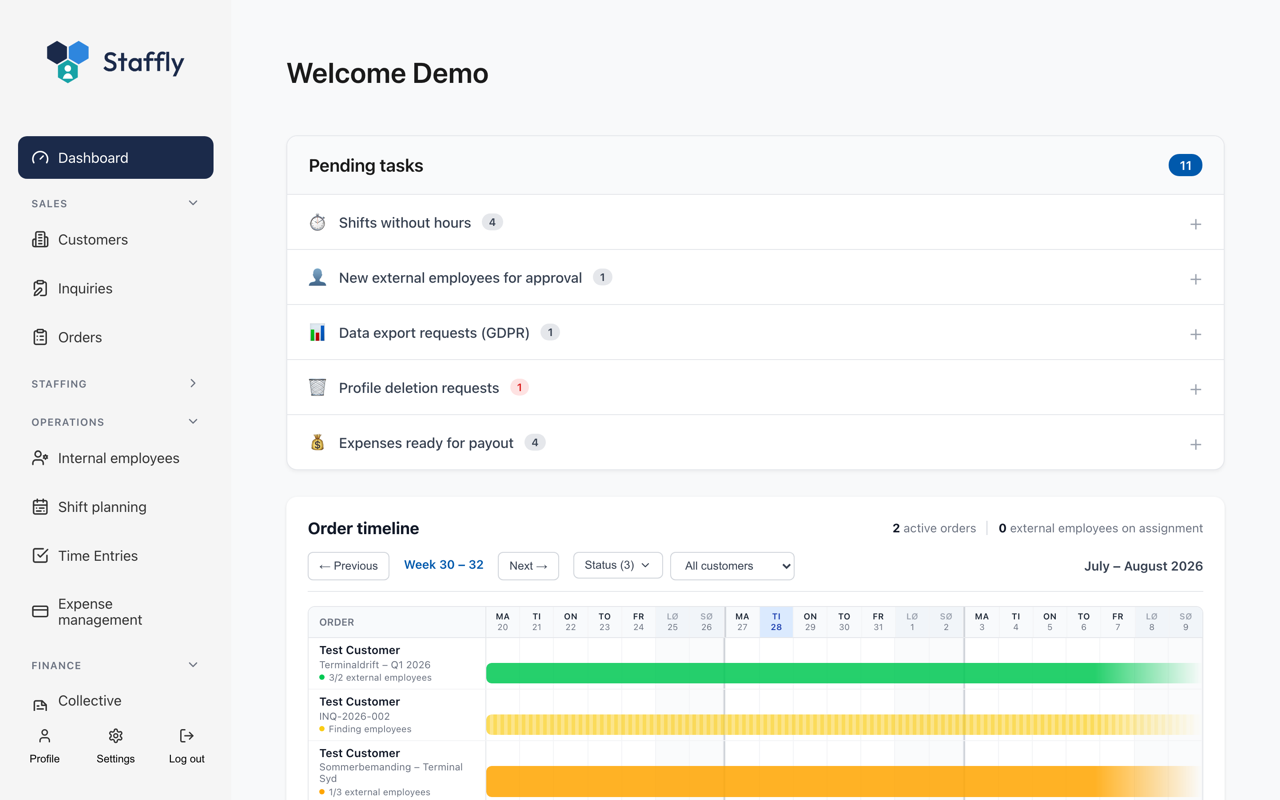Image resolution: width=1280 pixels, height=800 pixels.
Task: Click the INQ-2026-002 order text
Action: [x=355, y=716]
